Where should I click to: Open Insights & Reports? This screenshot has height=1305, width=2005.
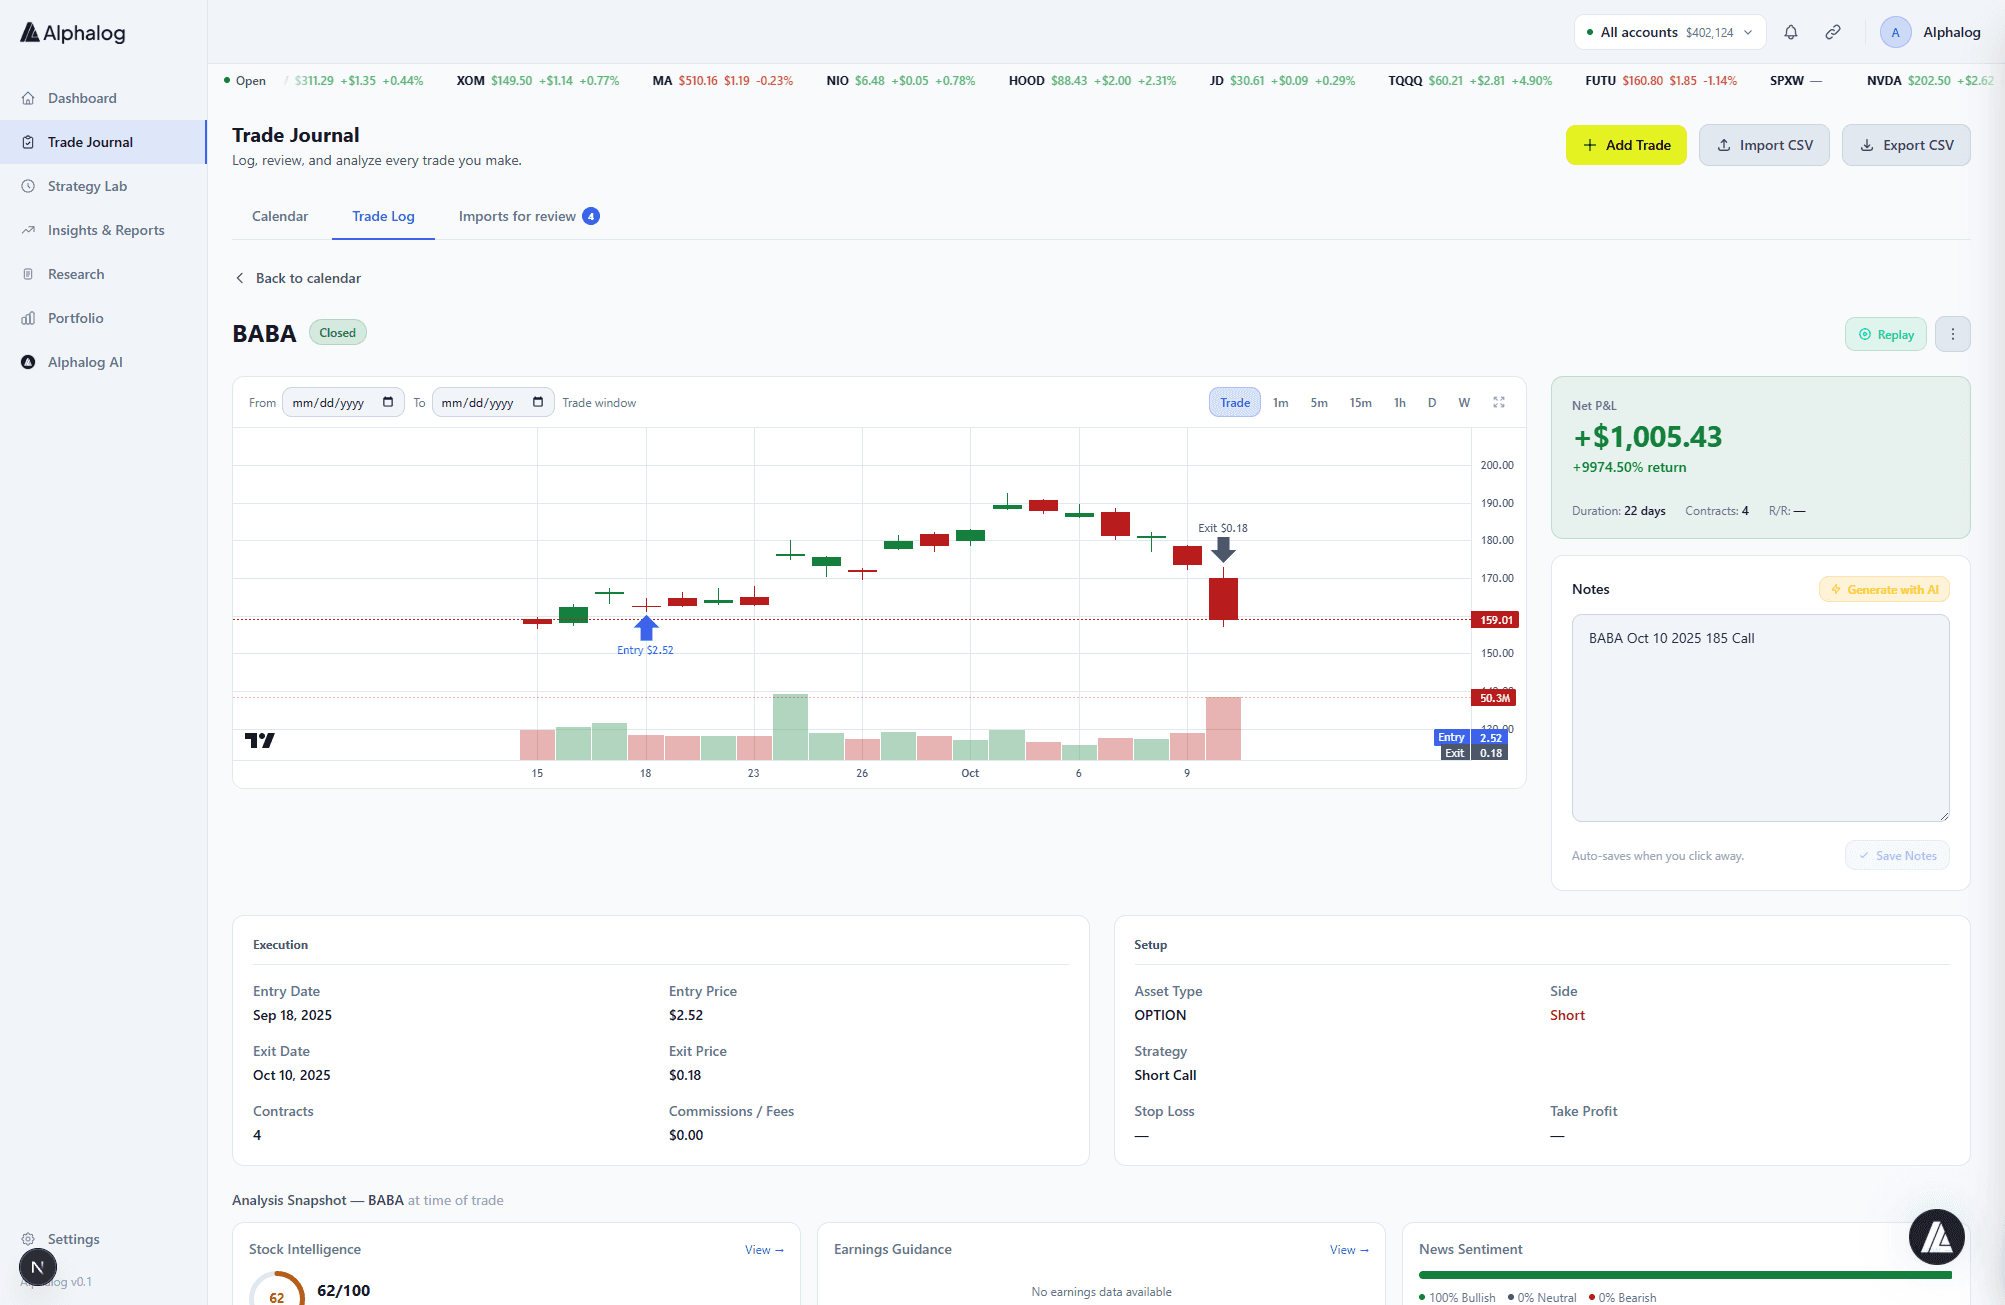click(x=103, y=230)
